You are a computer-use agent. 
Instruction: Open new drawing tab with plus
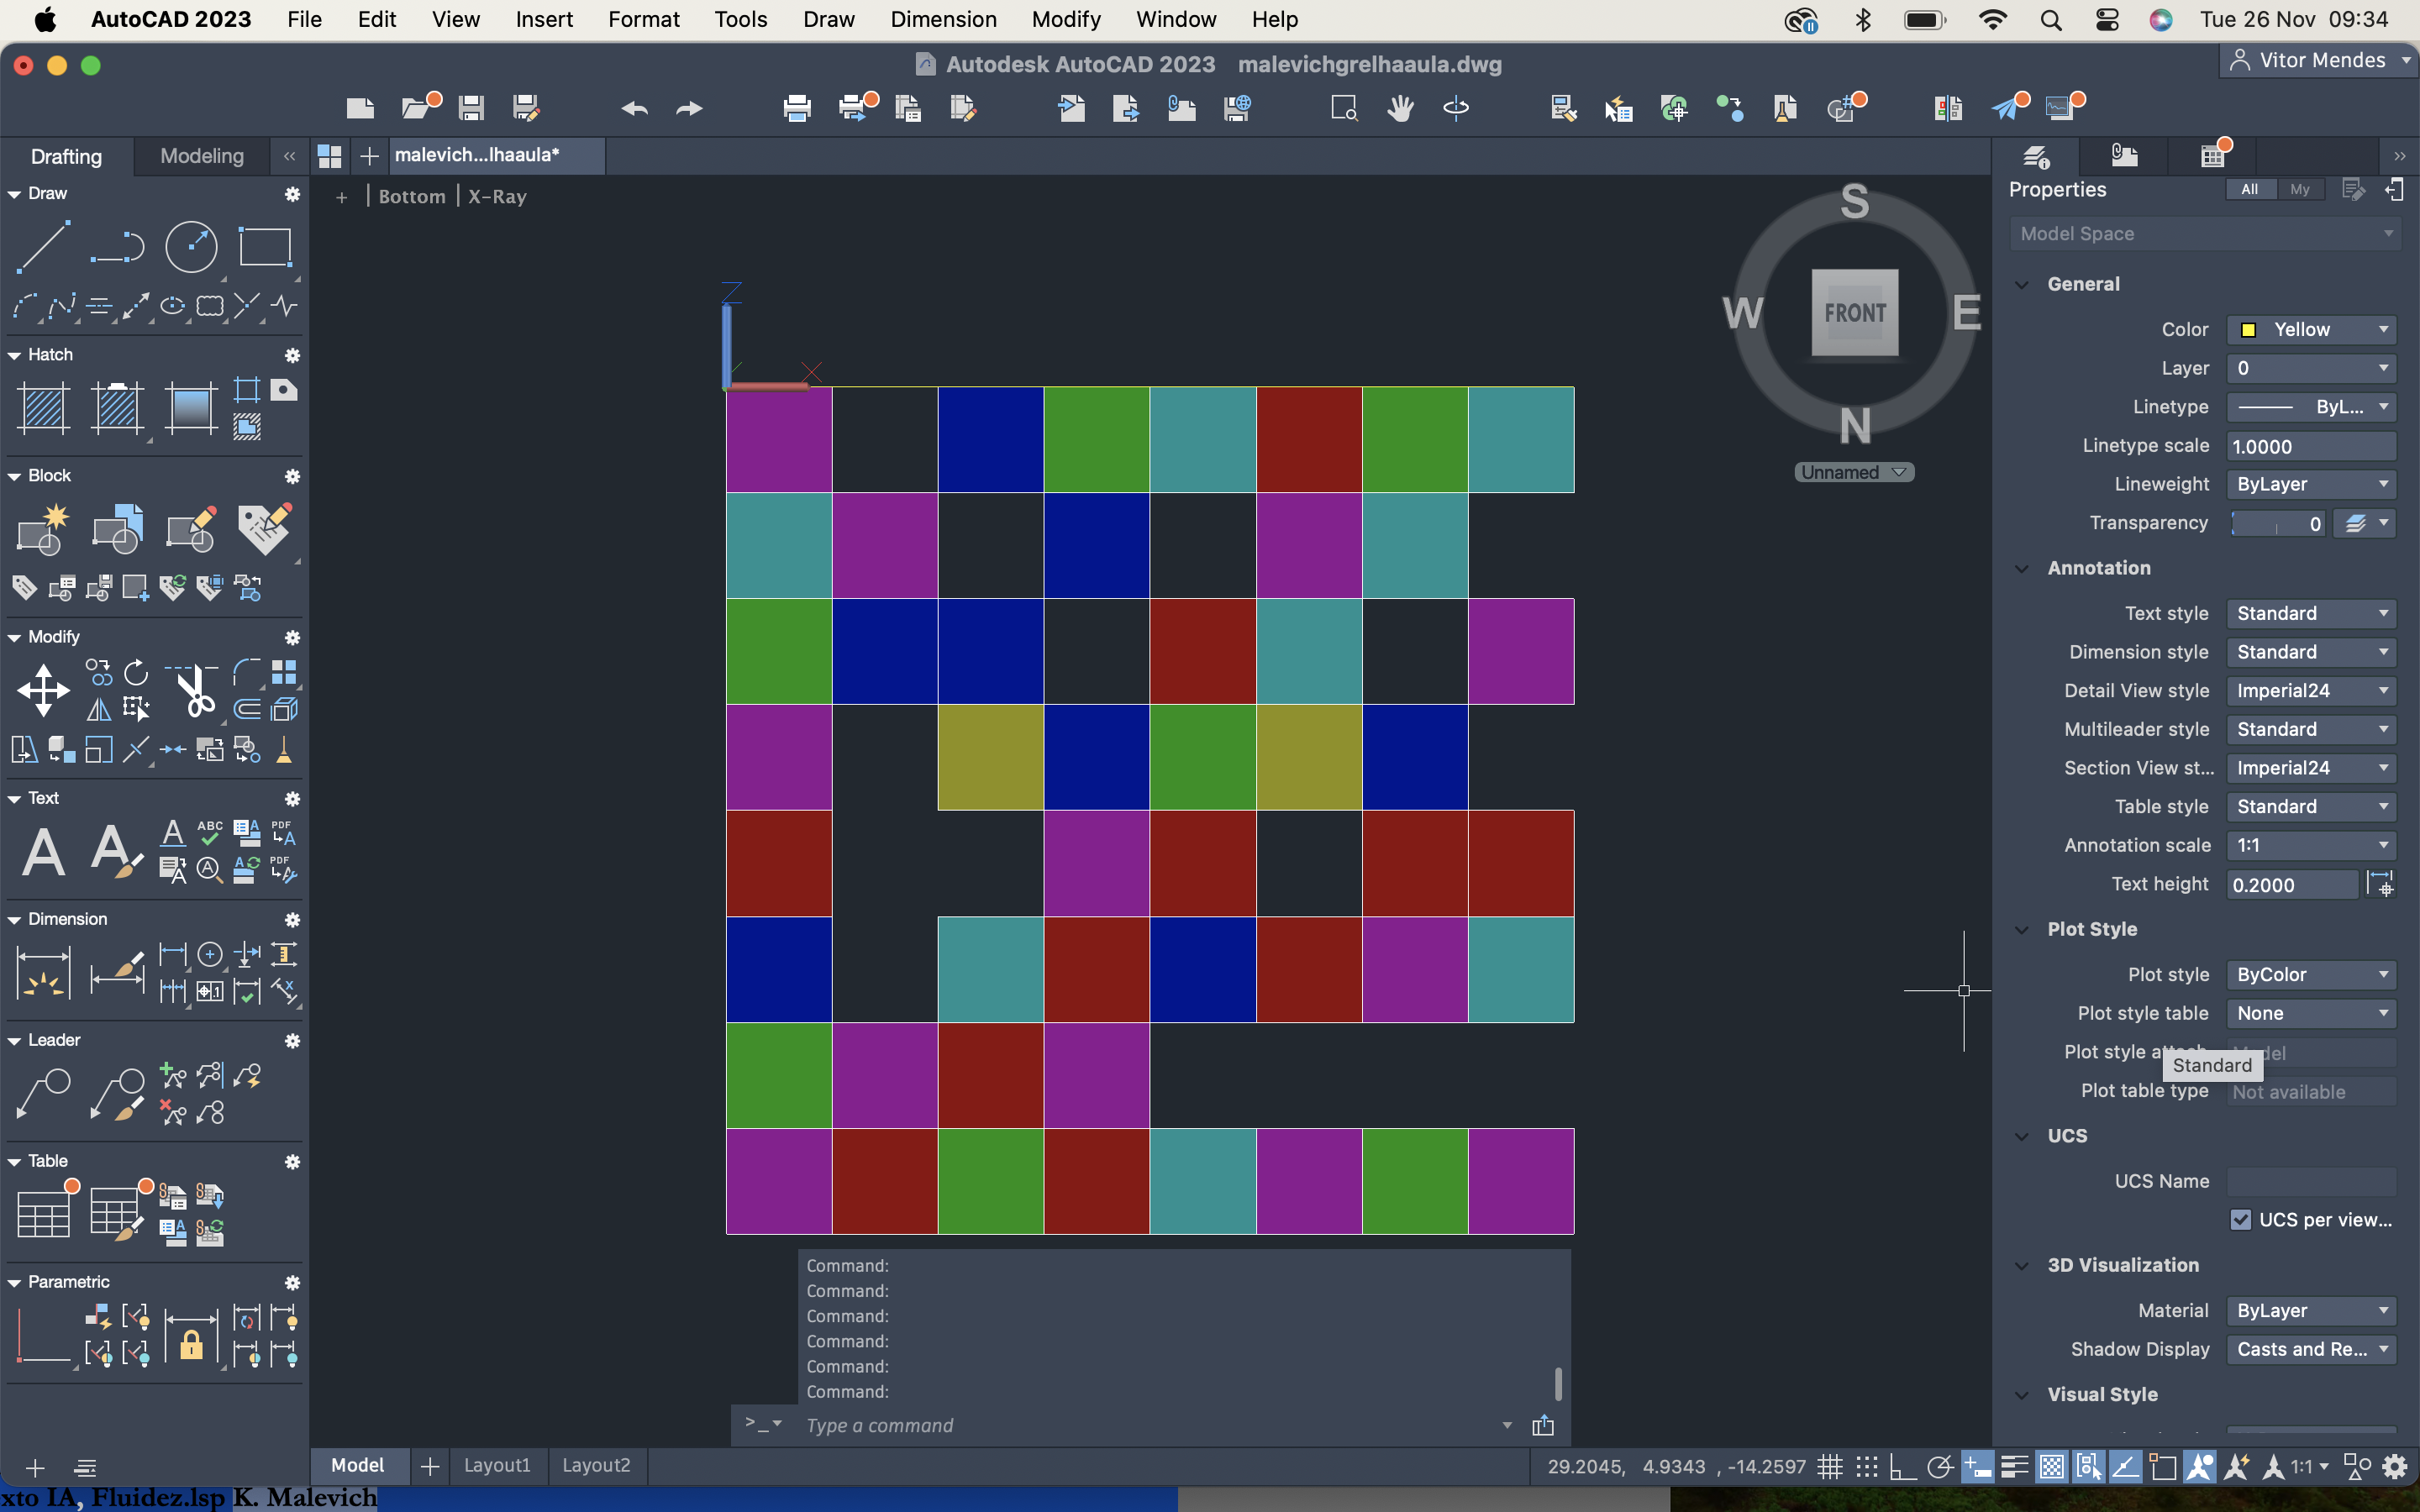tap(369, 156)
